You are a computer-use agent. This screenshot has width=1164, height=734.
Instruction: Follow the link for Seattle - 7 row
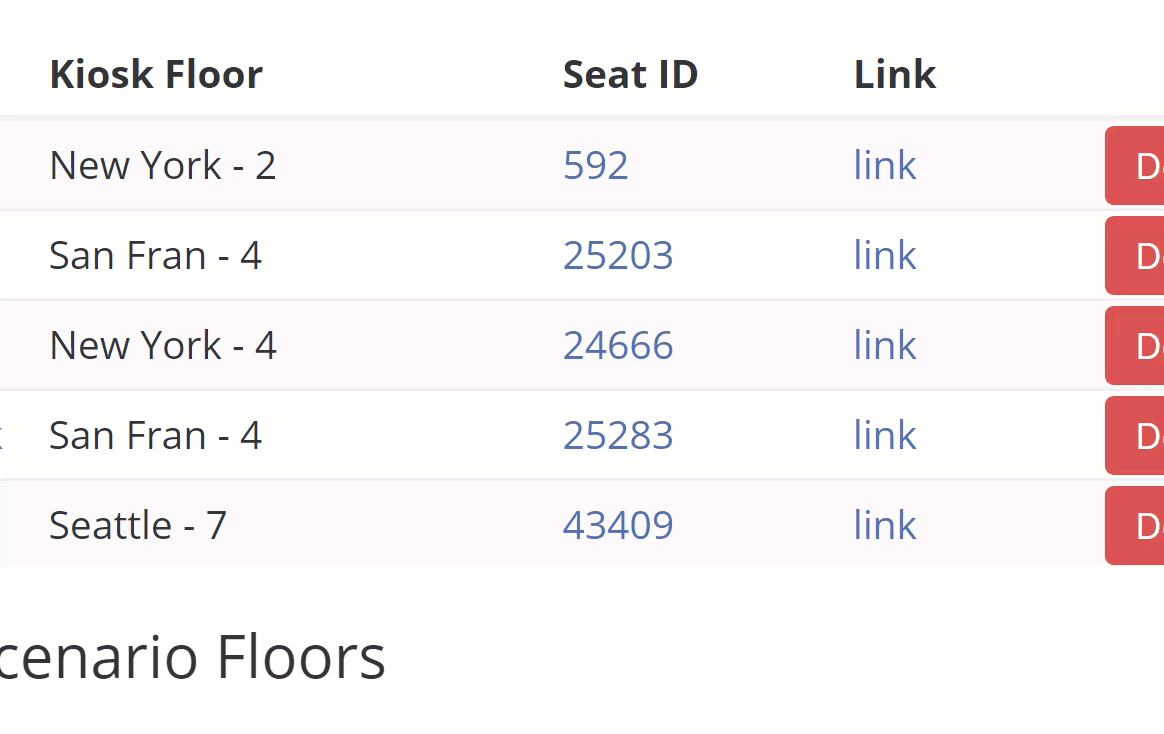point(884,525)
